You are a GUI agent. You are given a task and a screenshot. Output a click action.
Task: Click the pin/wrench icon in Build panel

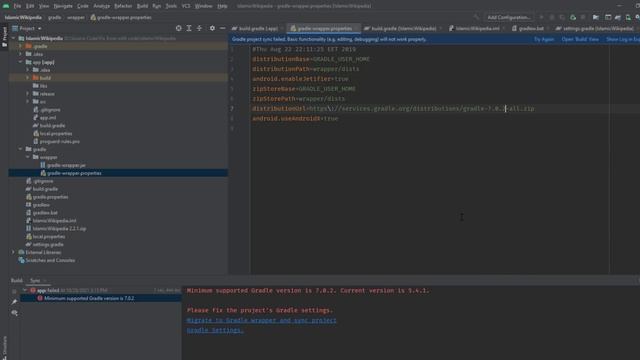14,302
